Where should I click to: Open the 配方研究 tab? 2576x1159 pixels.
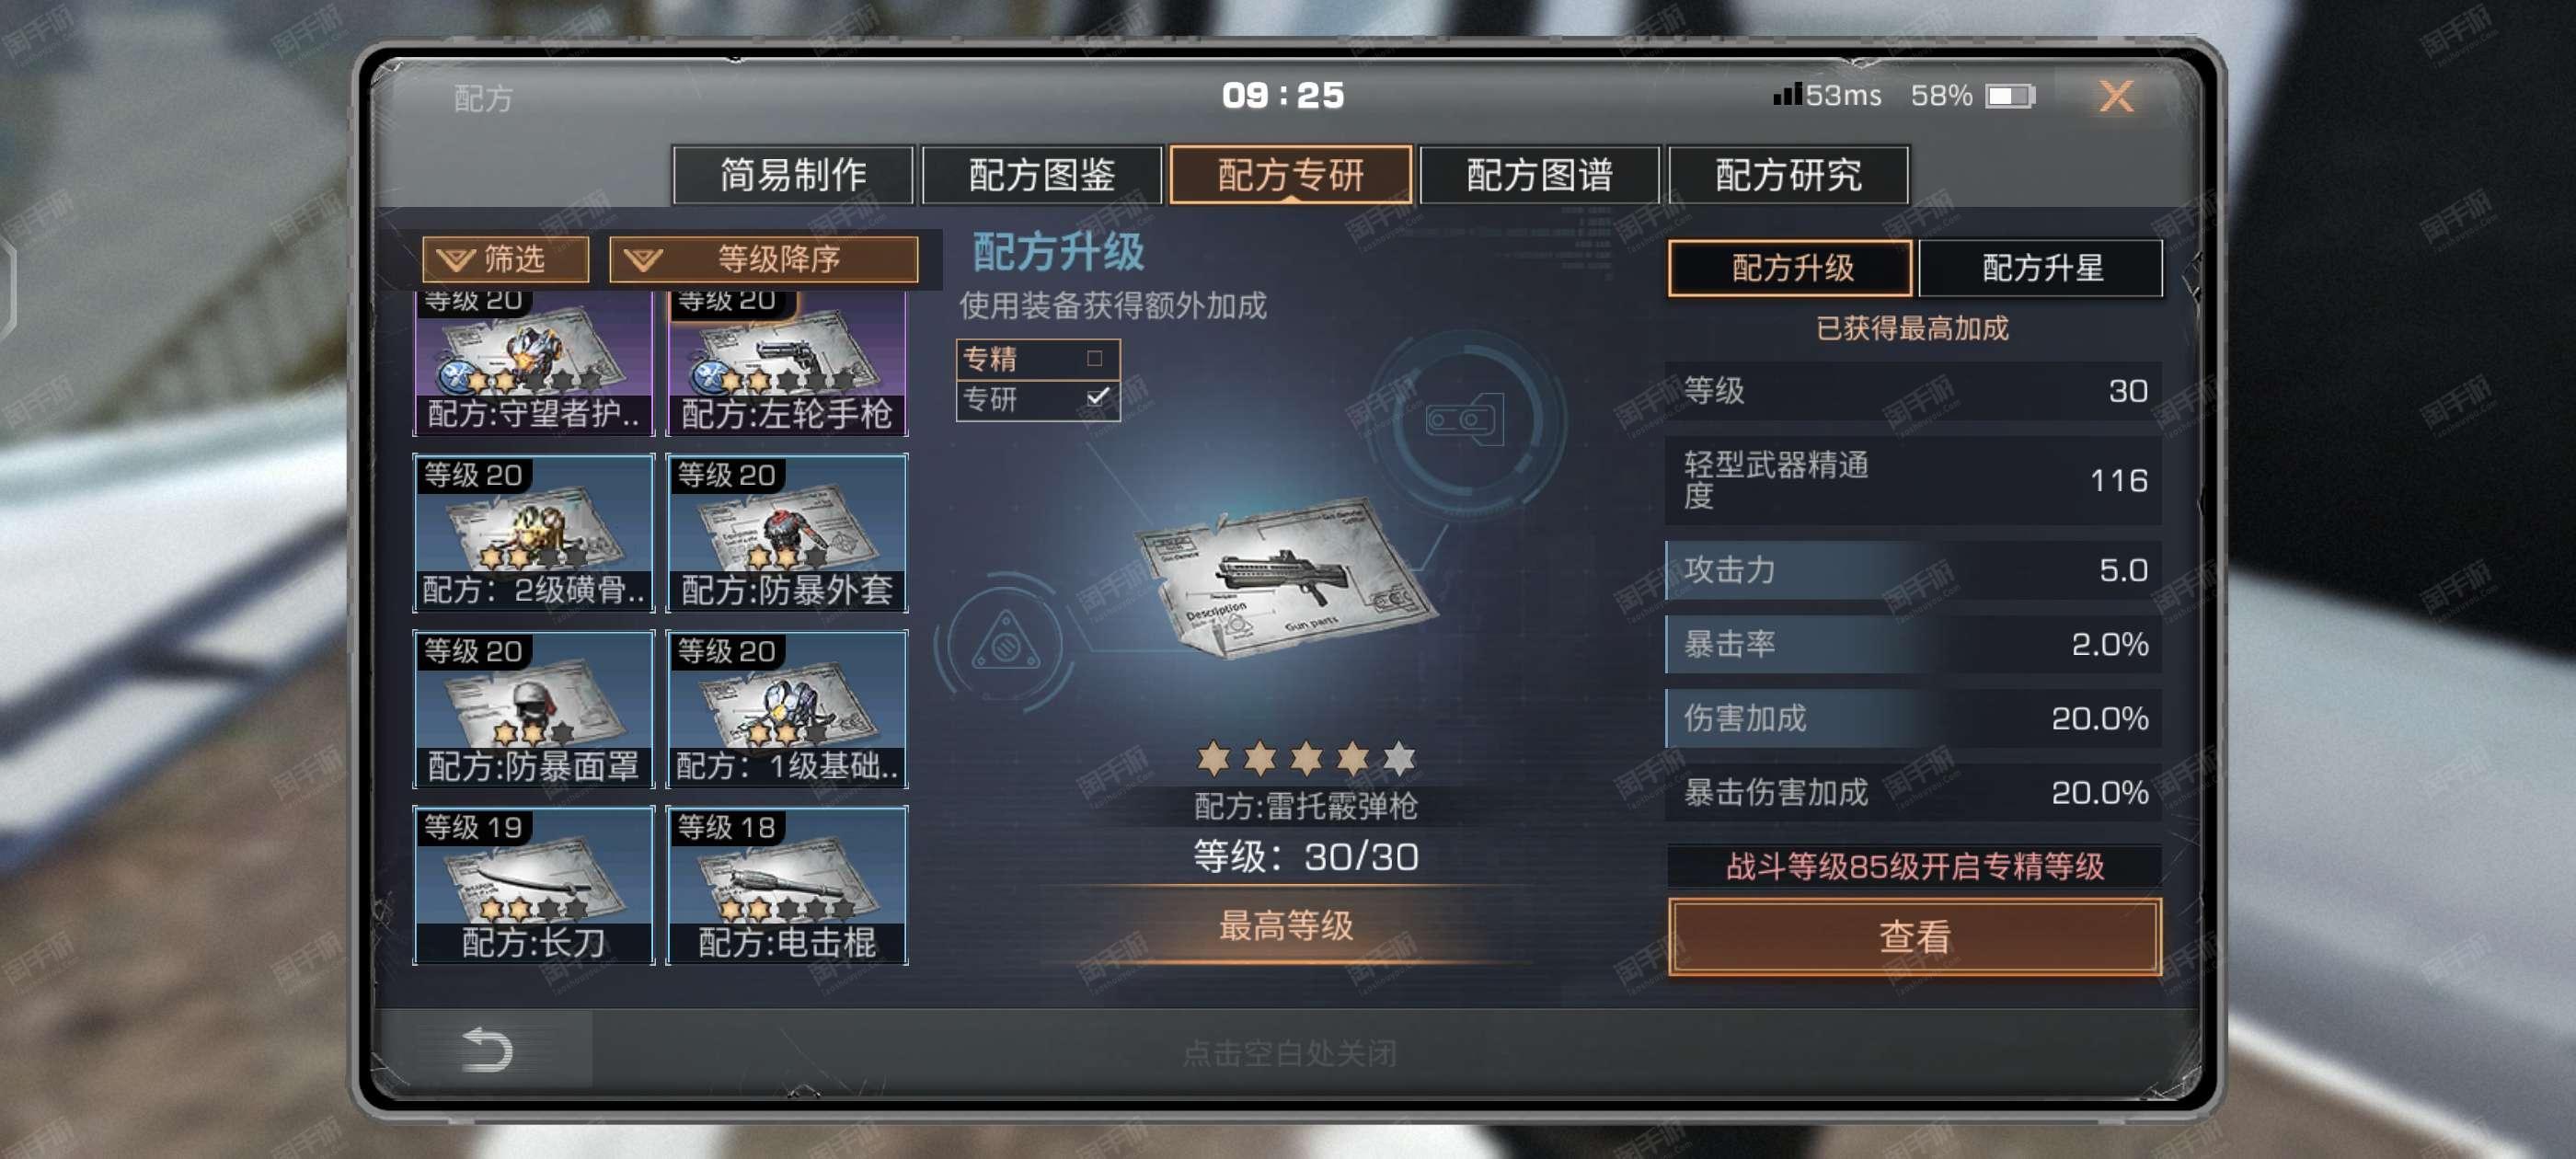tap(1788, 175)
